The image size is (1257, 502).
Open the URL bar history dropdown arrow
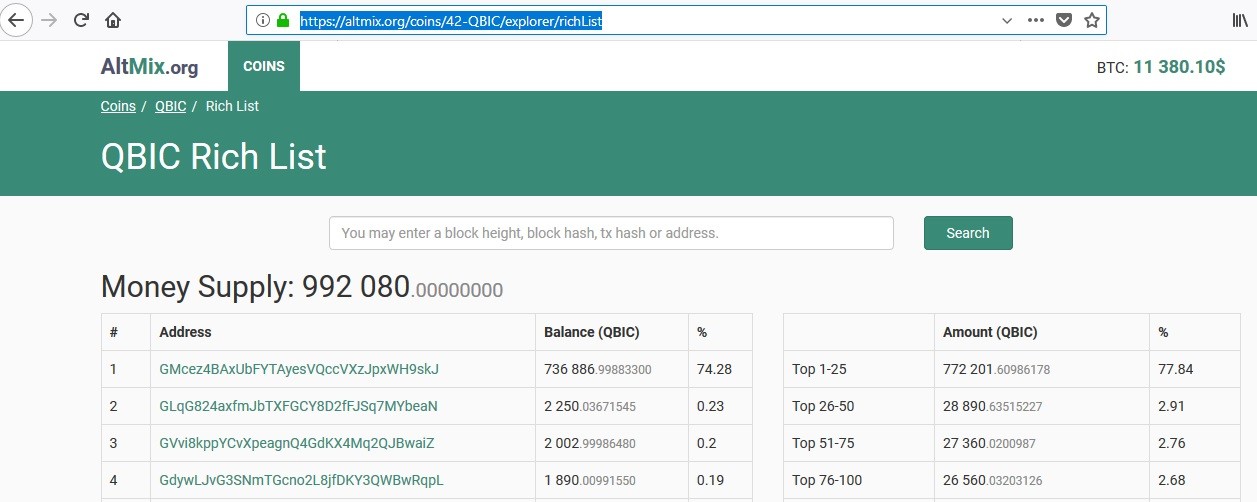tap(1007, 20)
